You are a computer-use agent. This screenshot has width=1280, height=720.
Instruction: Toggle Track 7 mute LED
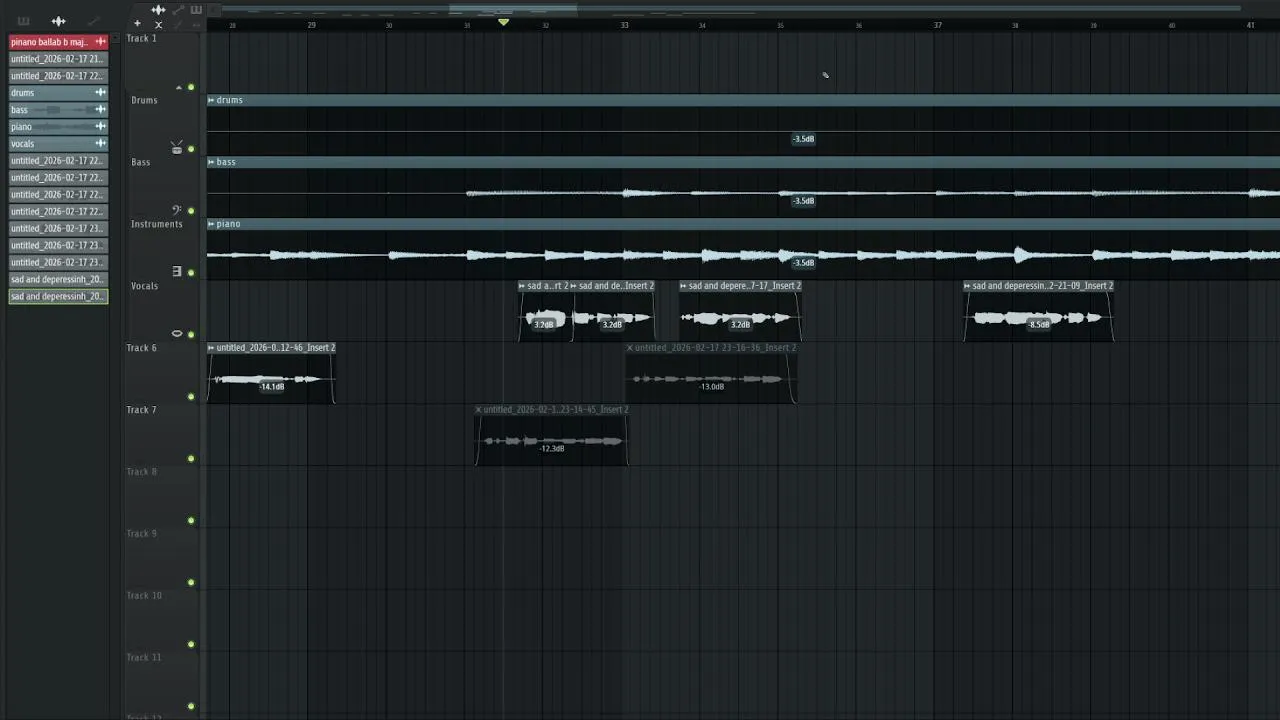(x=191, y=459)
